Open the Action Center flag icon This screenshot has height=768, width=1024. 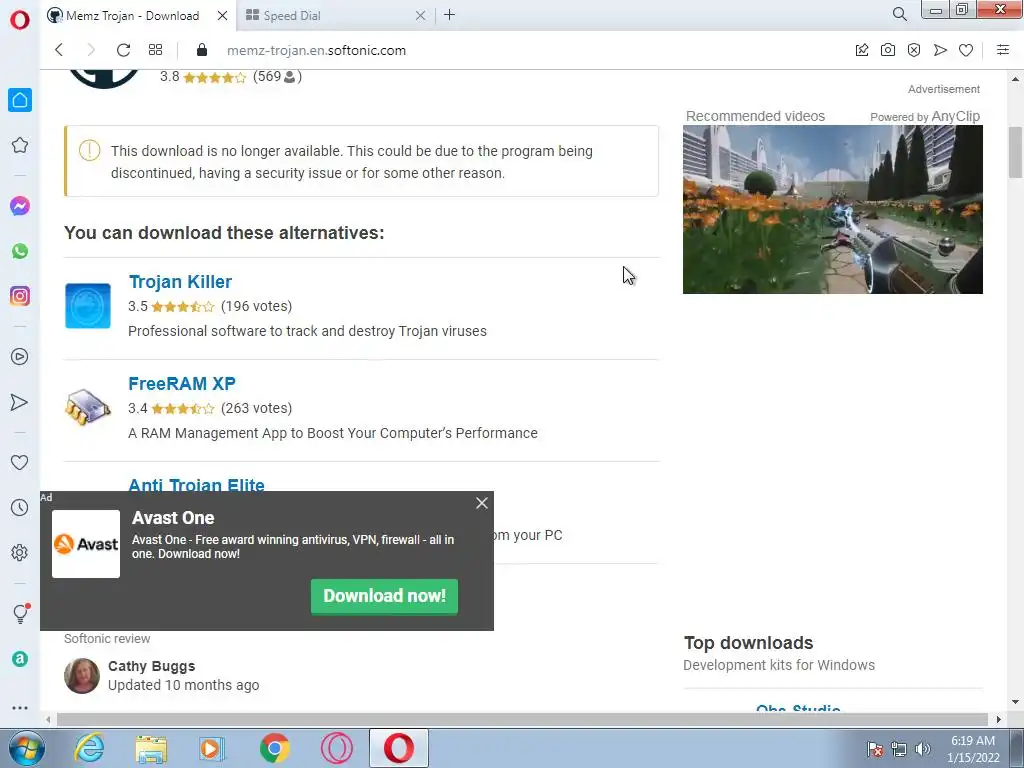[875, 749]
